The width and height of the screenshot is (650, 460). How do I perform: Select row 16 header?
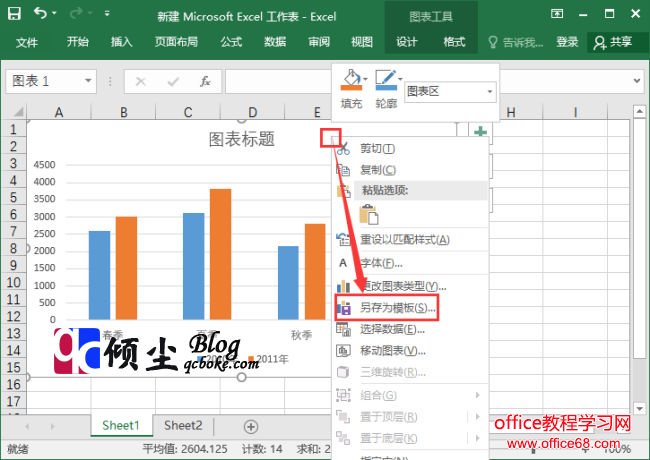click(13, 384)
